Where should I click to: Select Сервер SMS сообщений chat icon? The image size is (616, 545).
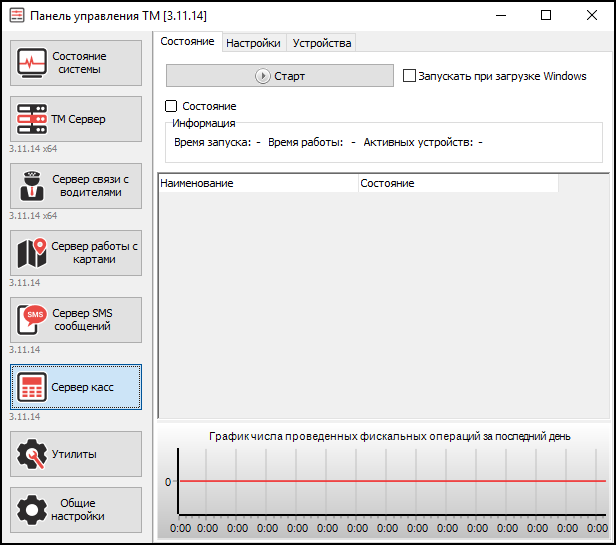[32, 320]
